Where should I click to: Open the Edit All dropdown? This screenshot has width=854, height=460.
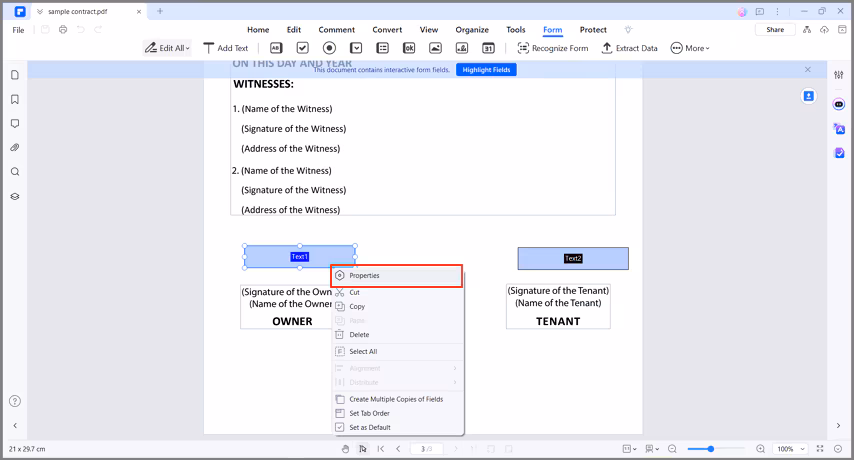167,48
